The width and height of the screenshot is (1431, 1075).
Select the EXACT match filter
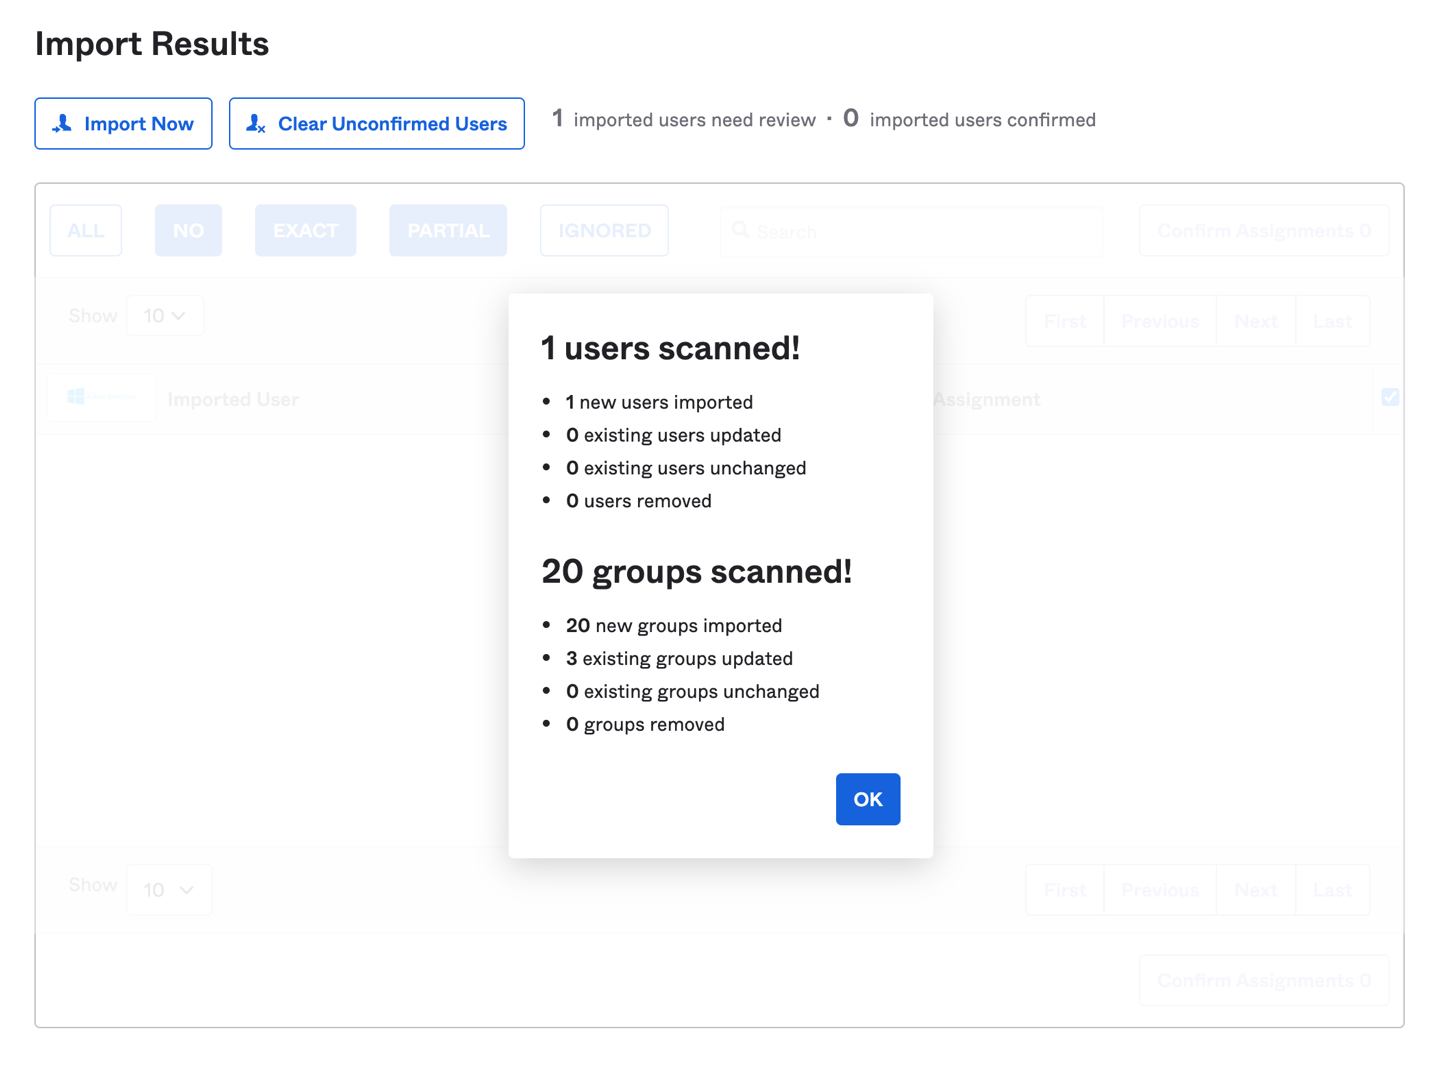pos(305,230)
